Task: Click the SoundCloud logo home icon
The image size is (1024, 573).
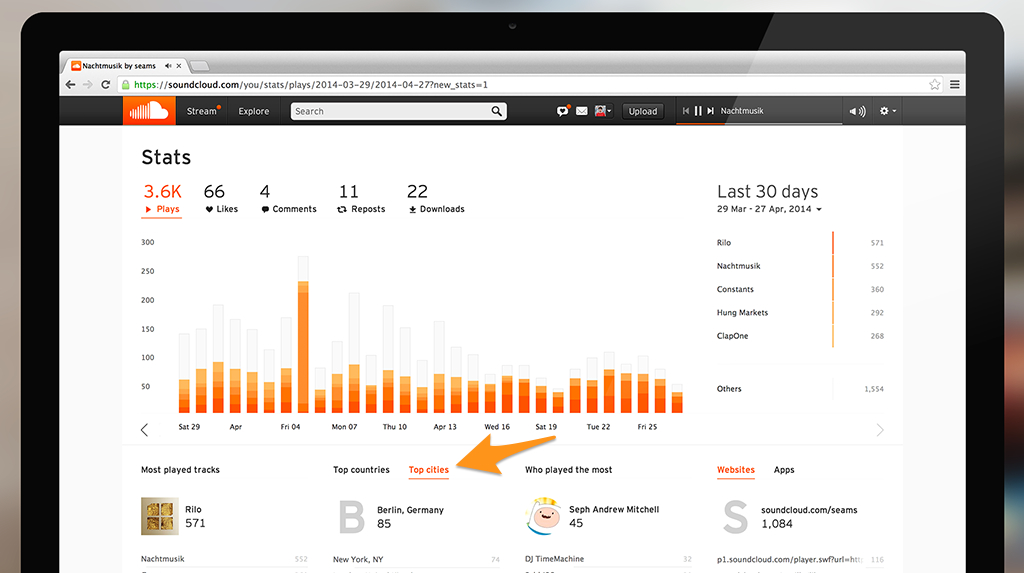Action: [149, 111]
